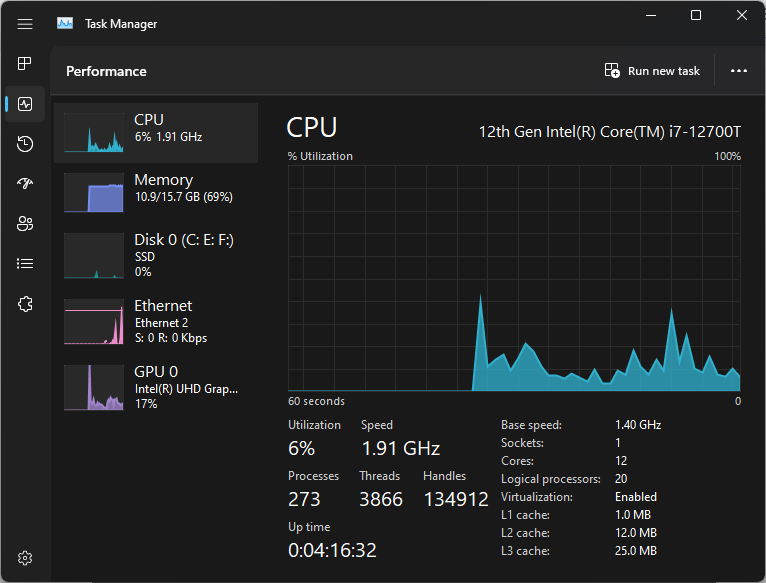
Task: Open the hamburger navigation menu
Action: click(x=25, y=24)
